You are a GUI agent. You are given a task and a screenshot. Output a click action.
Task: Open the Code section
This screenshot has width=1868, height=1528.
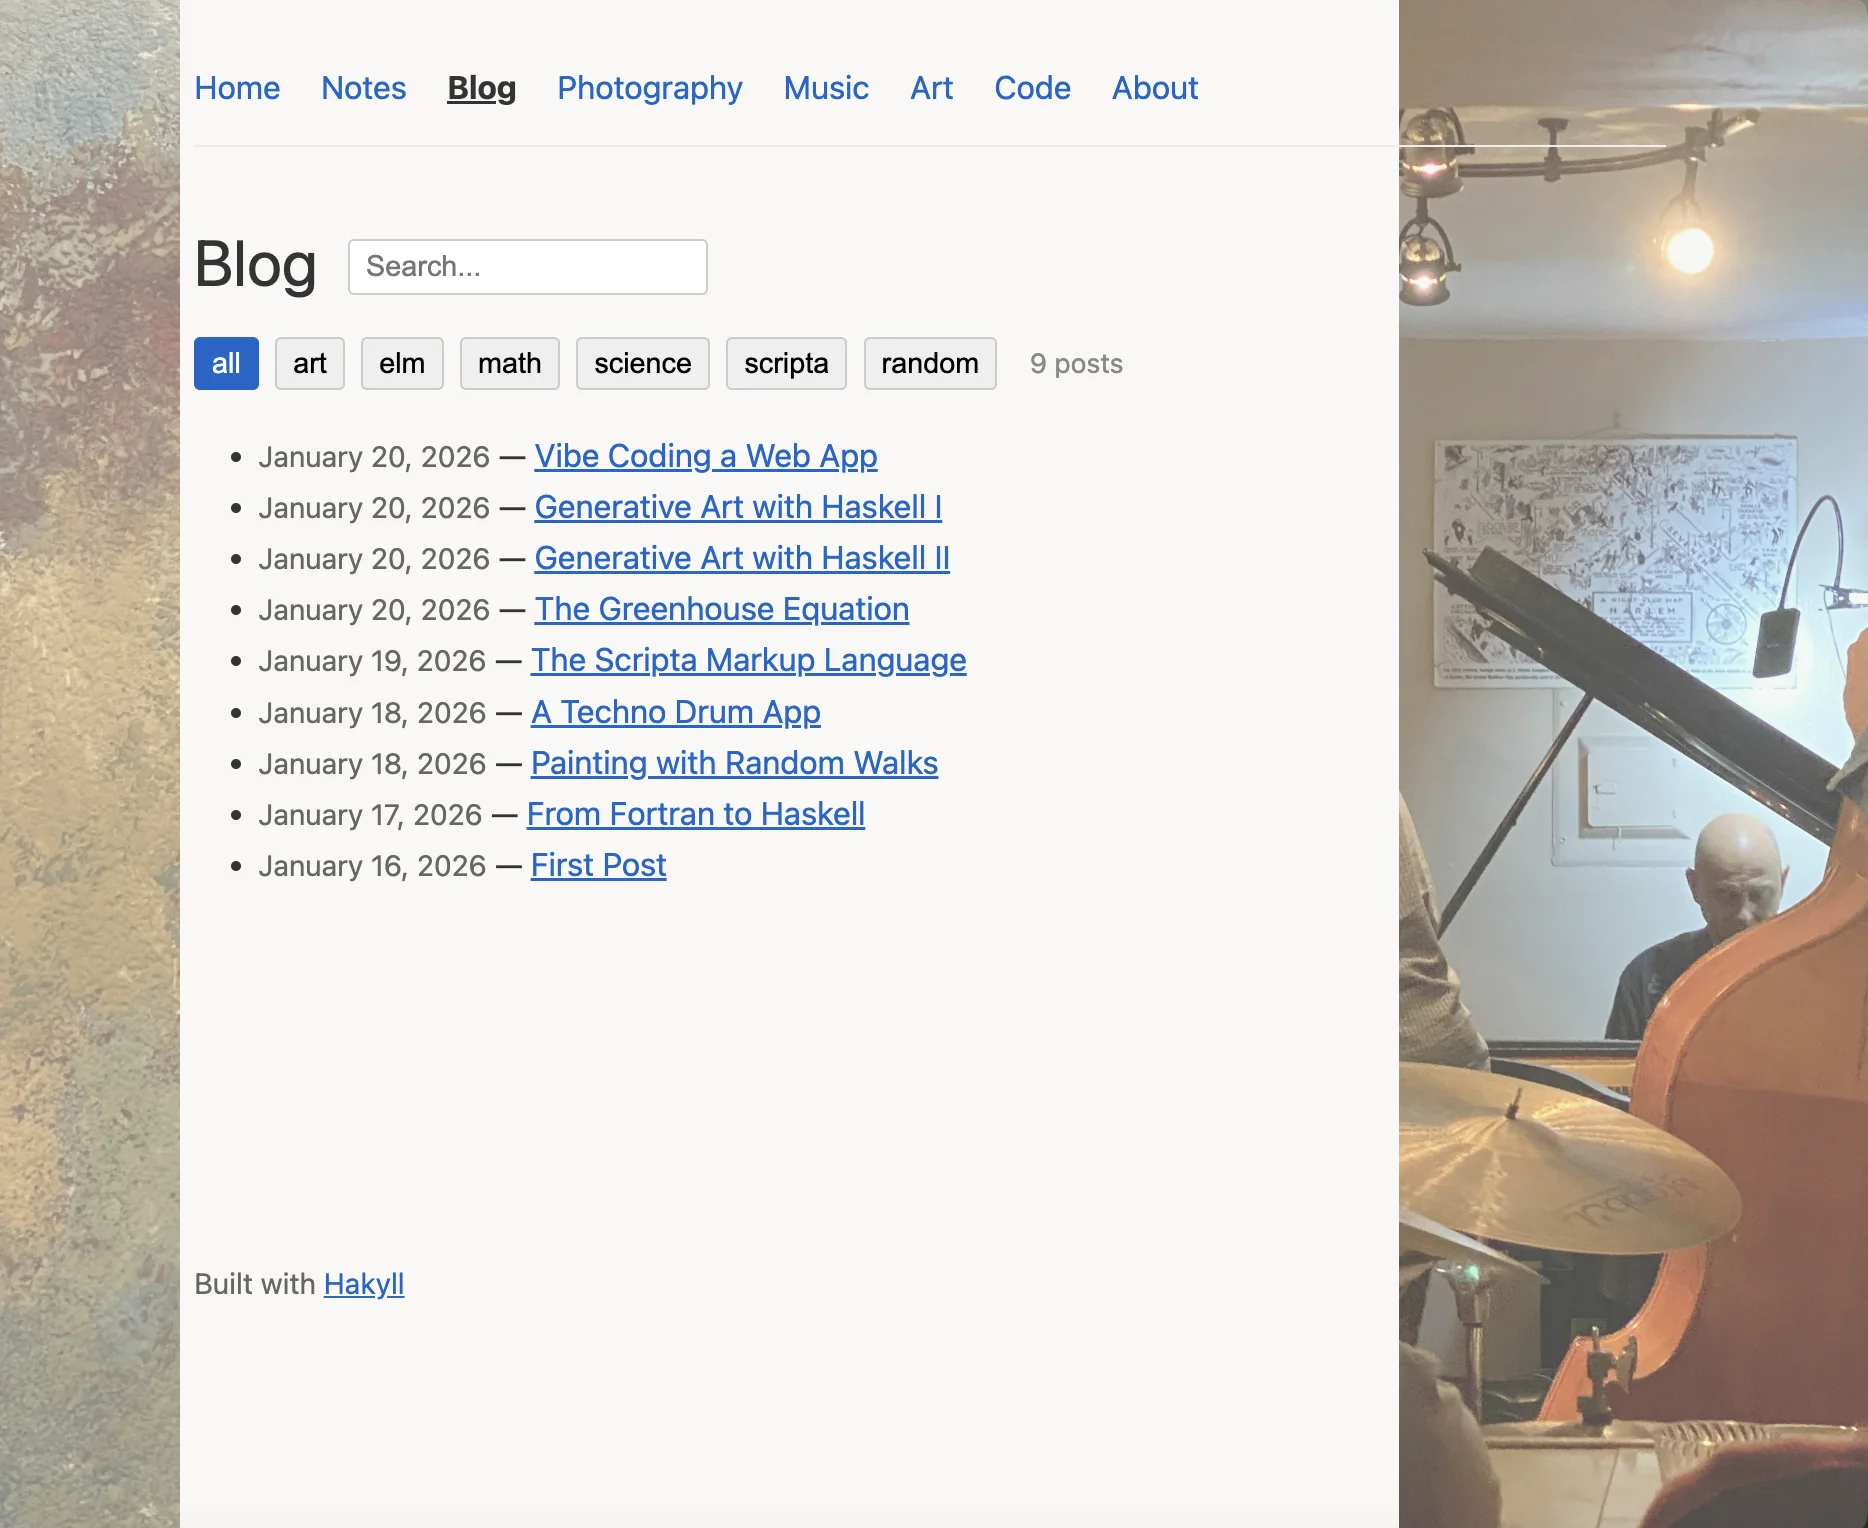click(1032, 88)
